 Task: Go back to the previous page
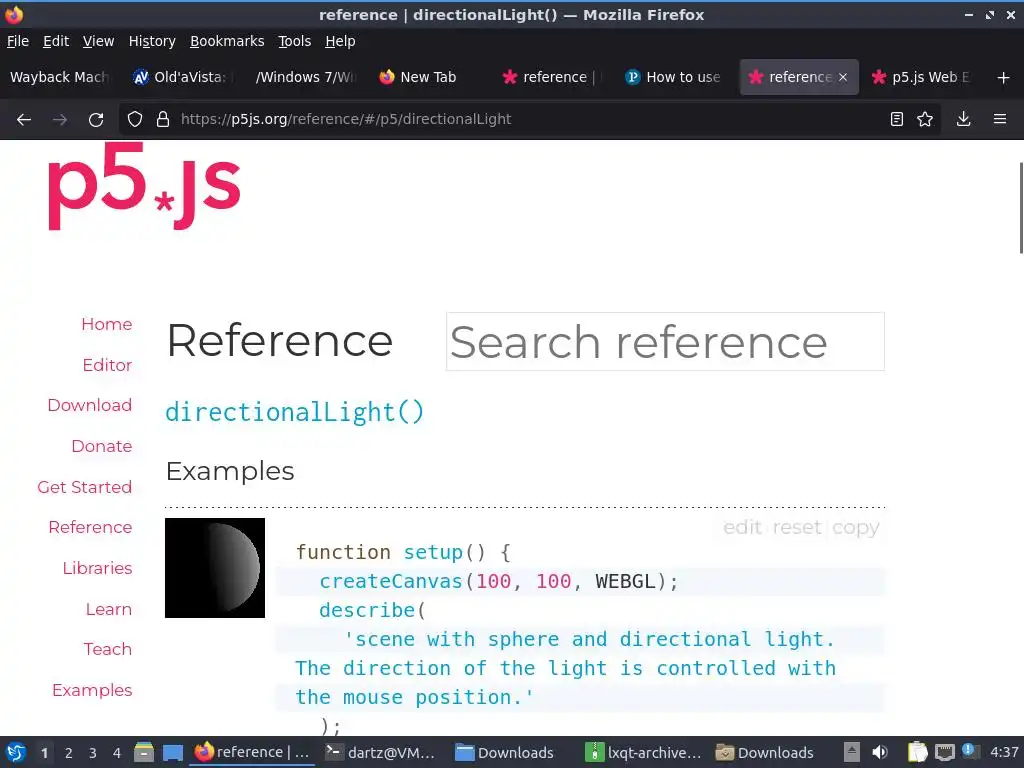tap(24, 120)
